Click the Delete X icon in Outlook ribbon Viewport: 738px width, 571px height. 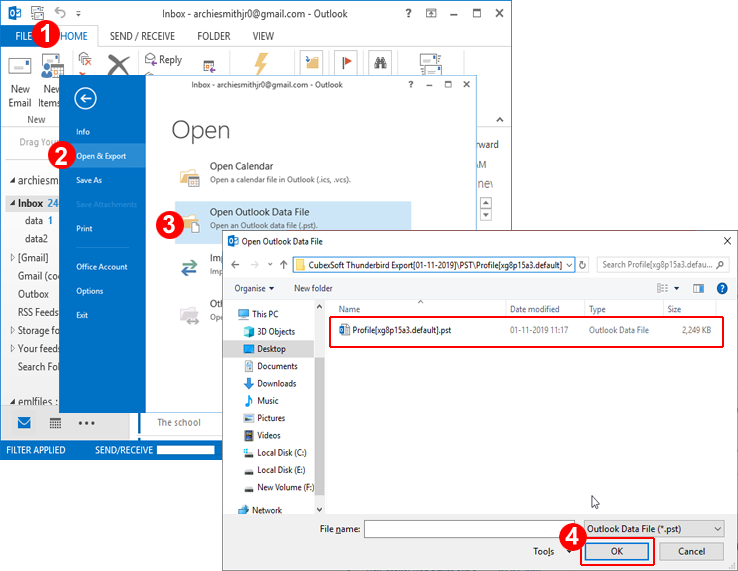(x=119, y=64)
